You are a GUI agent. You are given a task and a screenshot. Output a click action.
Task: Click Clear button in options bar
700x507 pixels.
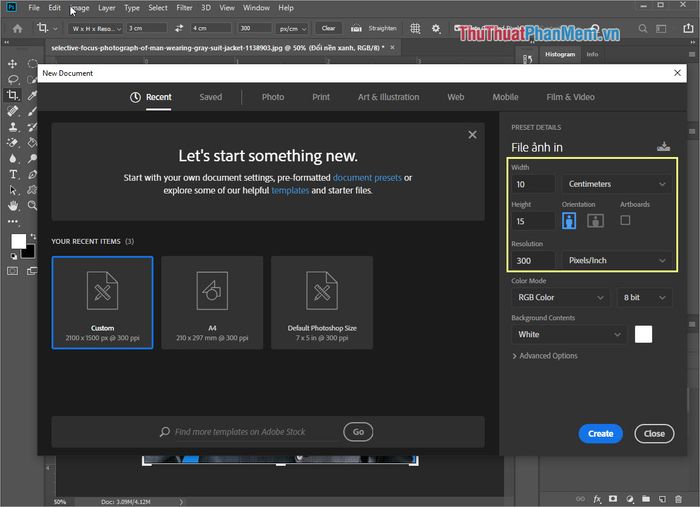click(x=328, y=28)
